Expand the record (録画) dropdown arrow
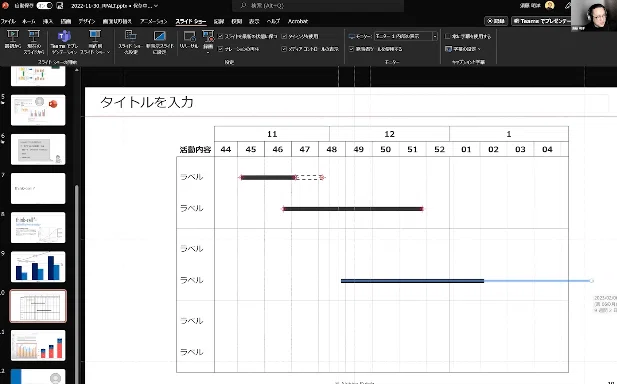 coord(208,52)
